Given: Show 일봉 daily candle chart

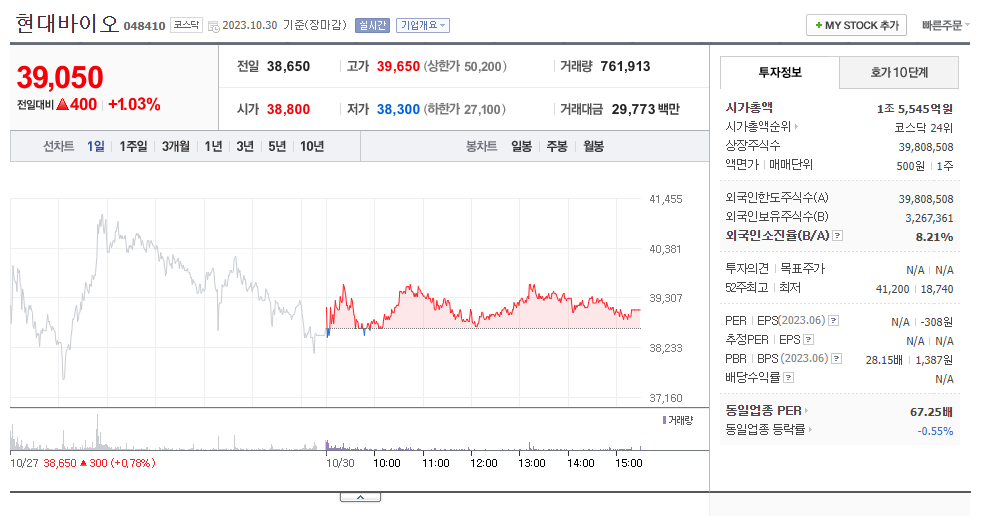Looking at the screenshot, I should (521, 146).
